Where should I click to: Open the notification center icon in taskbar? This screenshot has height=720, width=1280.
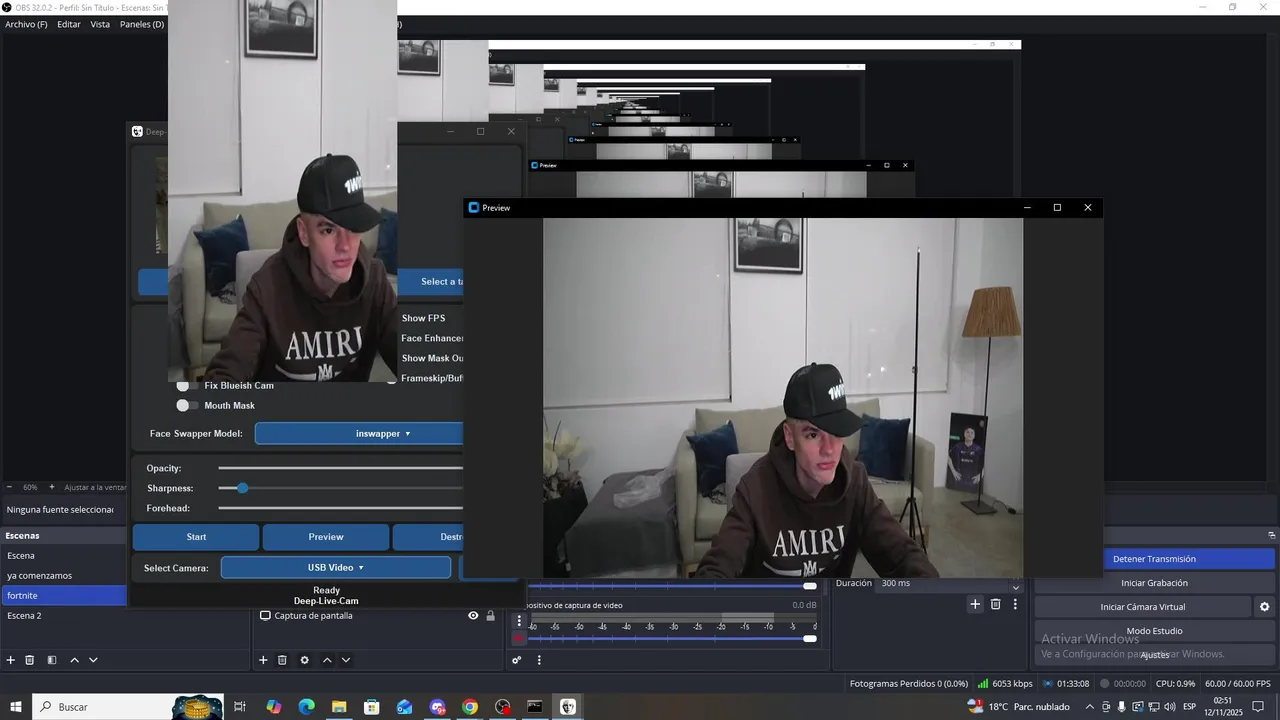coord(1258,707)
